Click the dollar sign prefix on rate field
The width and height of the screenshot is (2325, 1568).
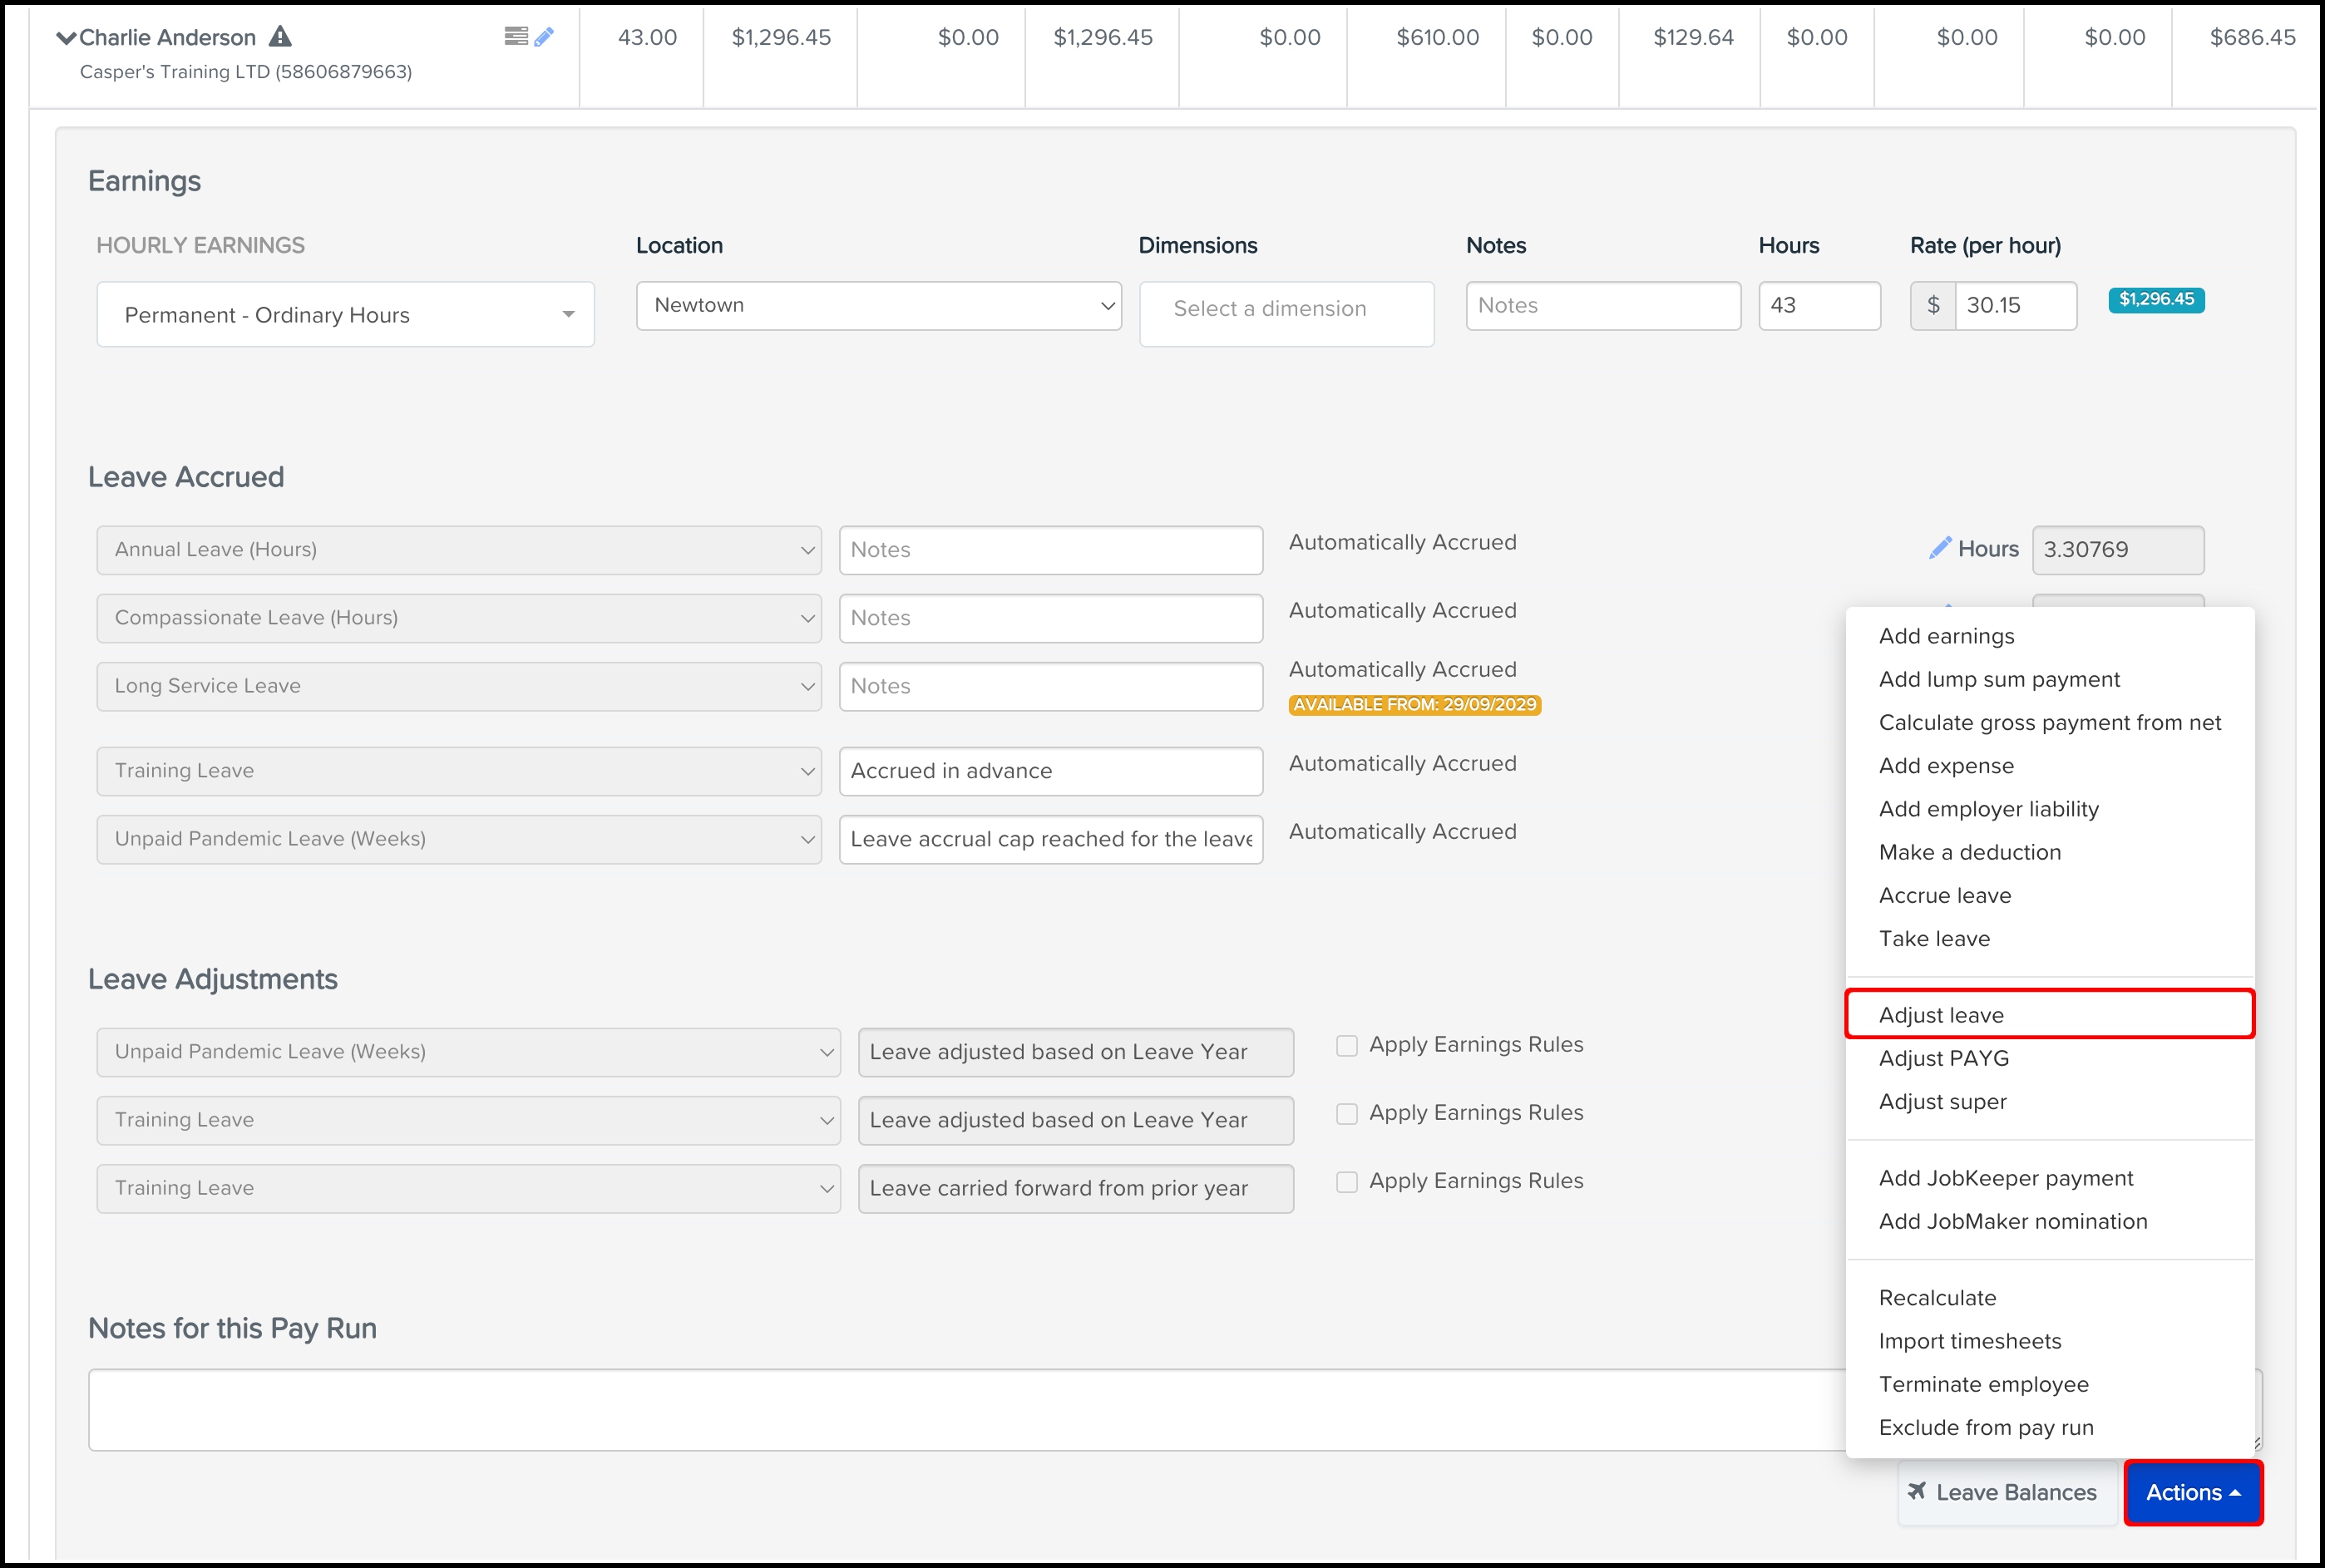pyautogui.click(x=1933, y=306)
